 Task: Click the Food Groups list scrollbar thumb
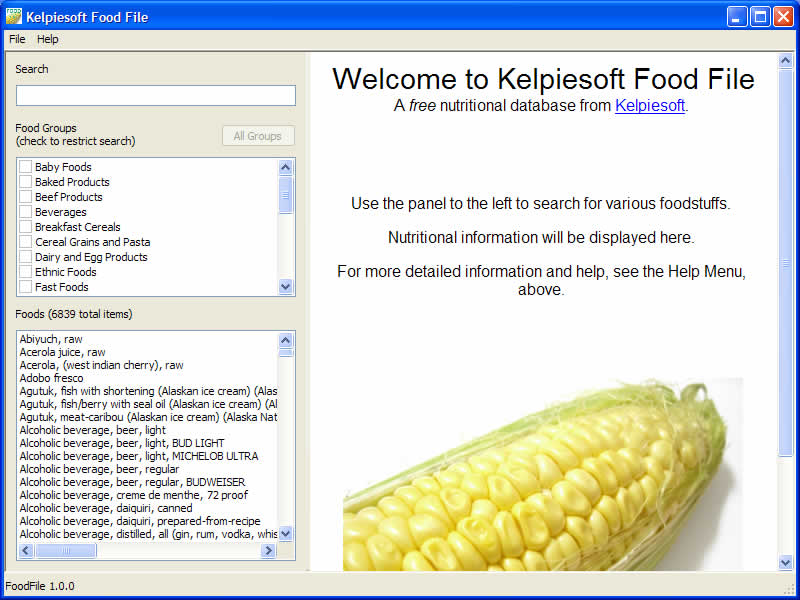[286, 195]
